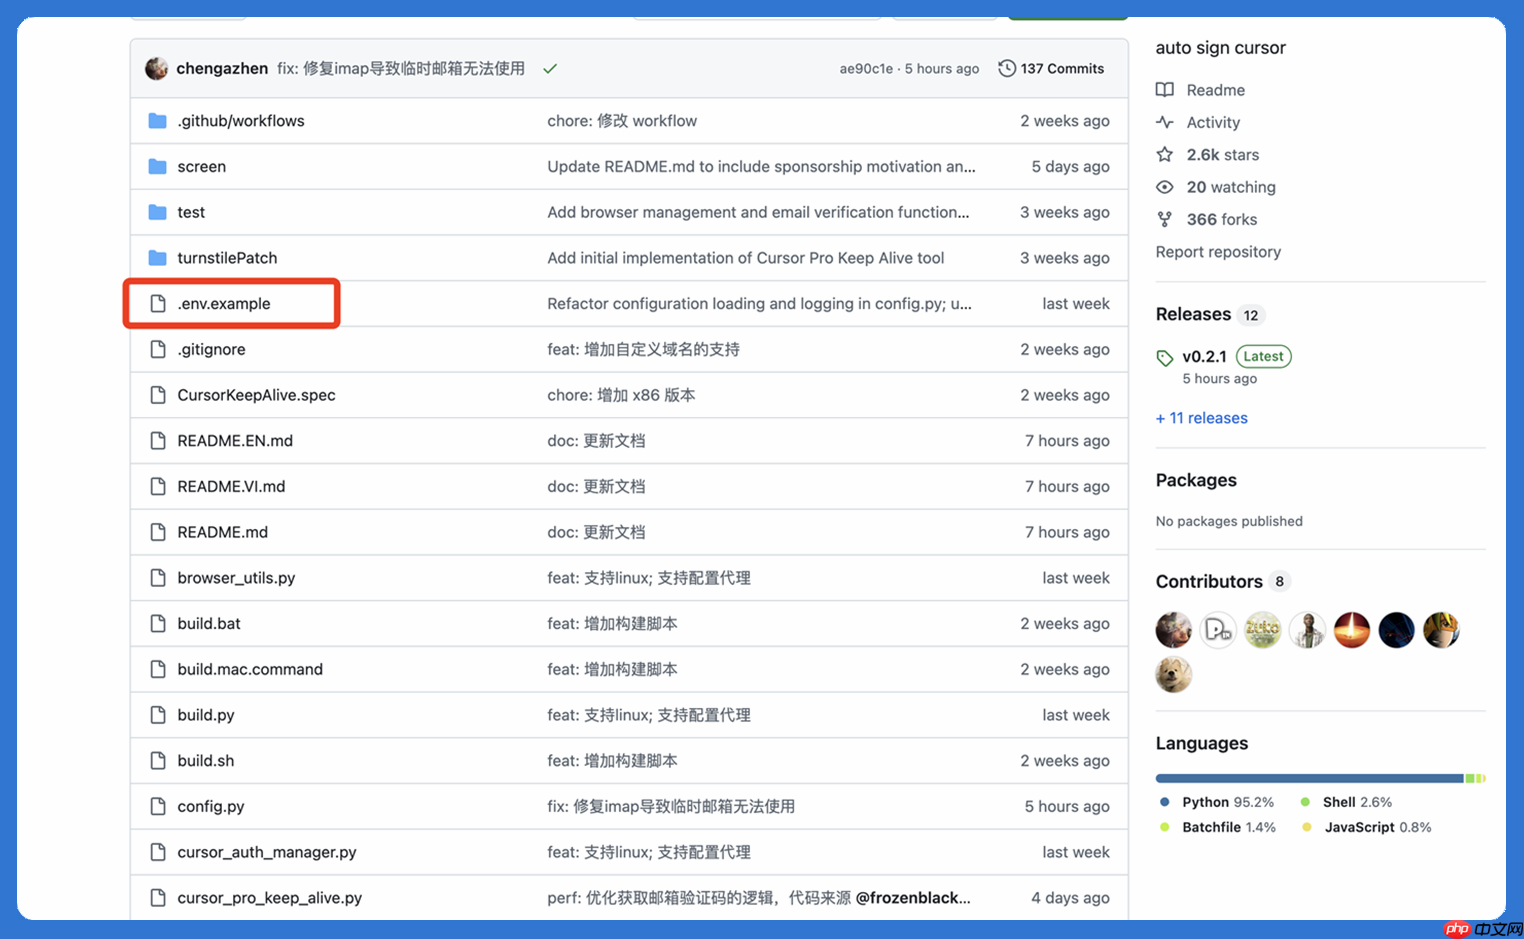The width and height of the screenshot is (1524, 939).
Task: Click the file icon beside config.py
Action: [157, 807]
